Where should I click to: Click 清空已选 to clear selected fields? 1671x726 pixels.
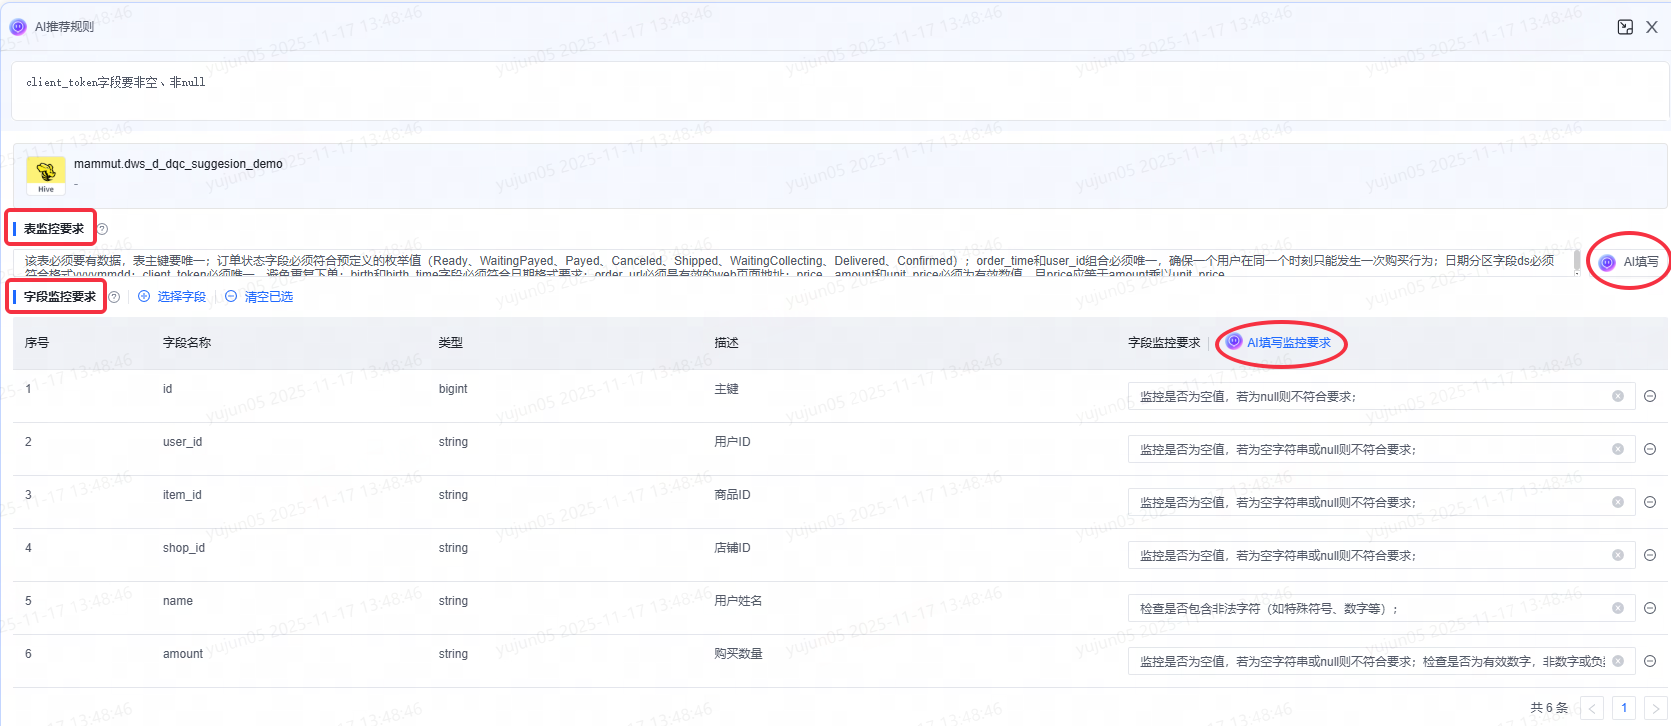coord(259,296)
